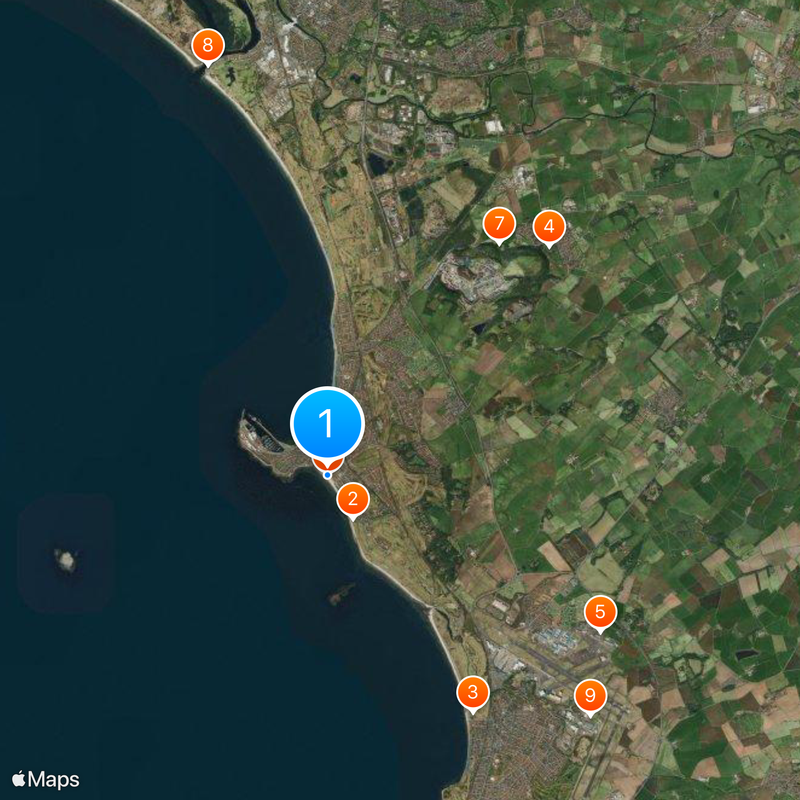Screen dimensions: 800x800
Task: Open the orange pin numbered 2
Action: click(353, 500)
